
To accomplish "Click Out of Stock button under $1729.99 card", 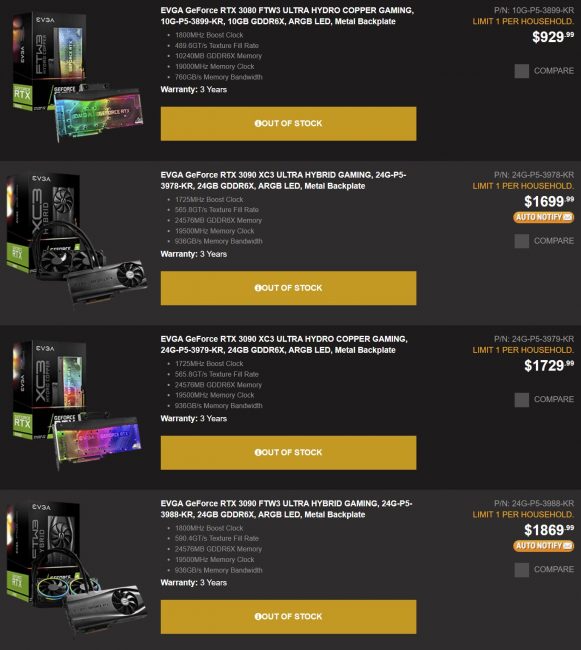I will point(288,453).
